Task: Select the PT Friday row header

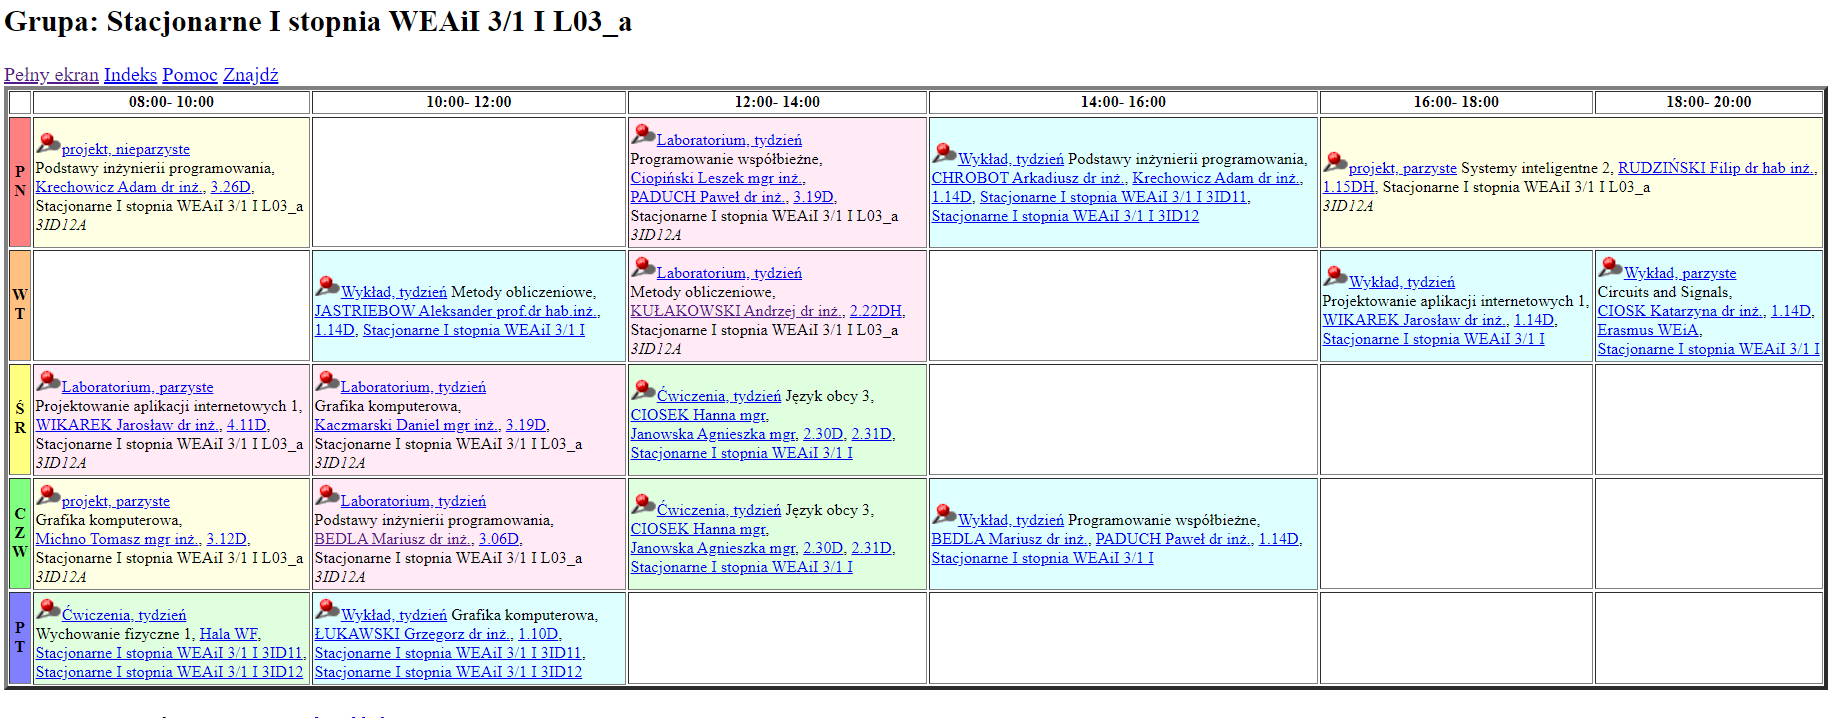Action: pyautogui.click(x=20, y=638)
